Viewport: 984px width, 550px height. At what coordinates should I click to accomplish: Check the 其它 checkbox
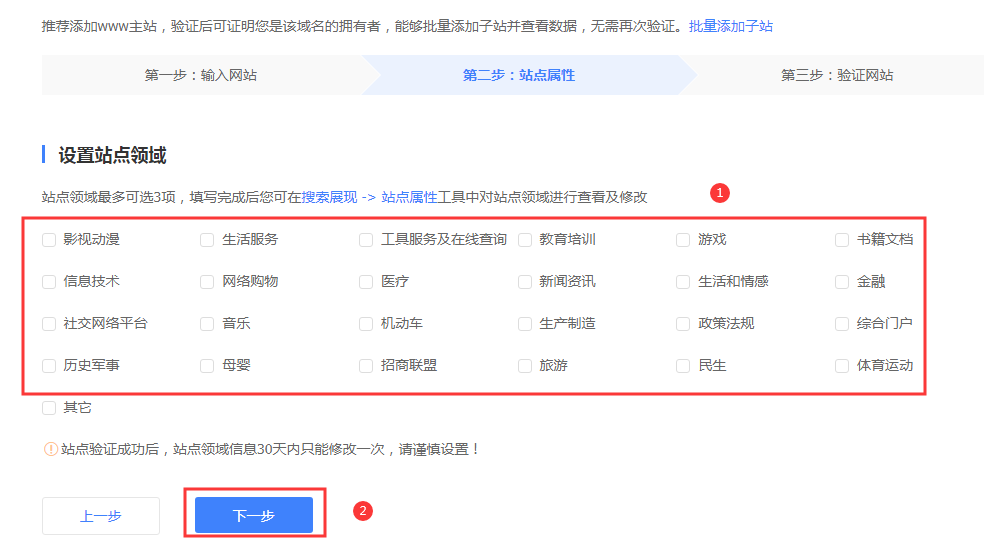click(49, 408)
